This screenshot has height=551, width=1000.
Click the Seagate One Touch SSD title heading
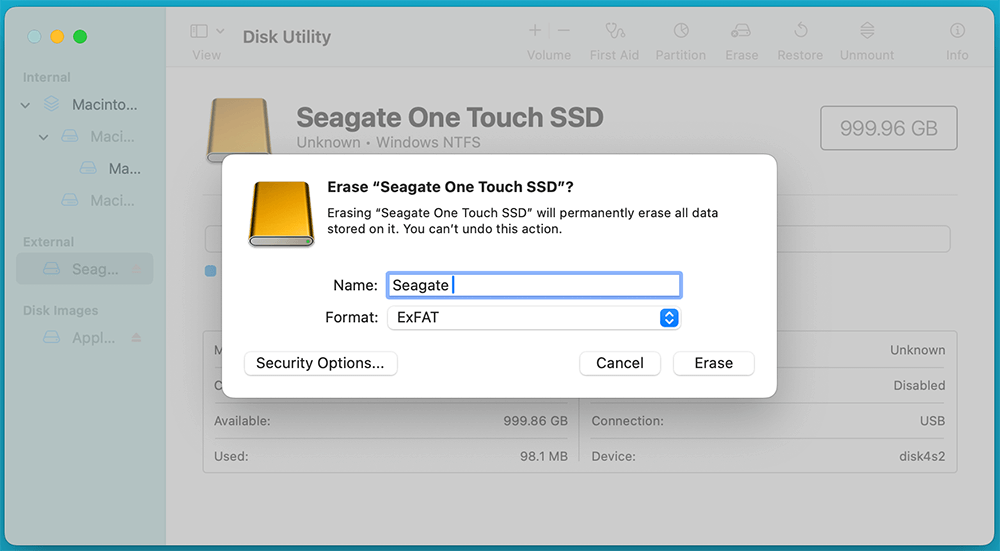450,117
